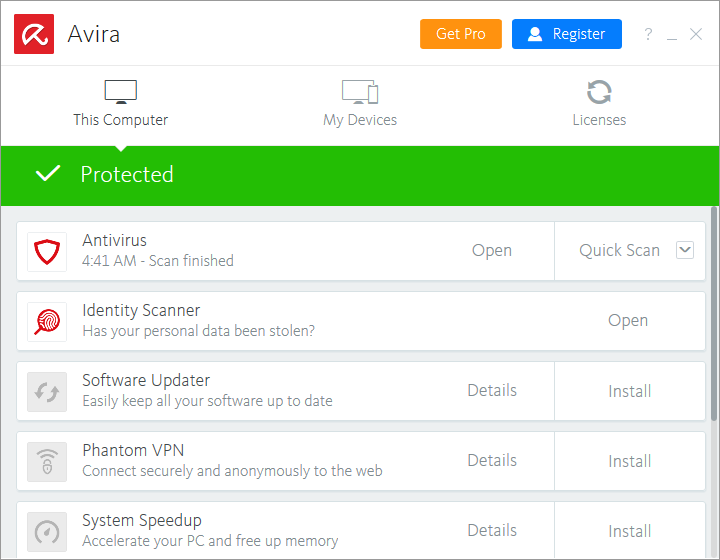This screenshot has width=720, height=560.
Task: Open the Licenses tab
Action: (599, 105)
